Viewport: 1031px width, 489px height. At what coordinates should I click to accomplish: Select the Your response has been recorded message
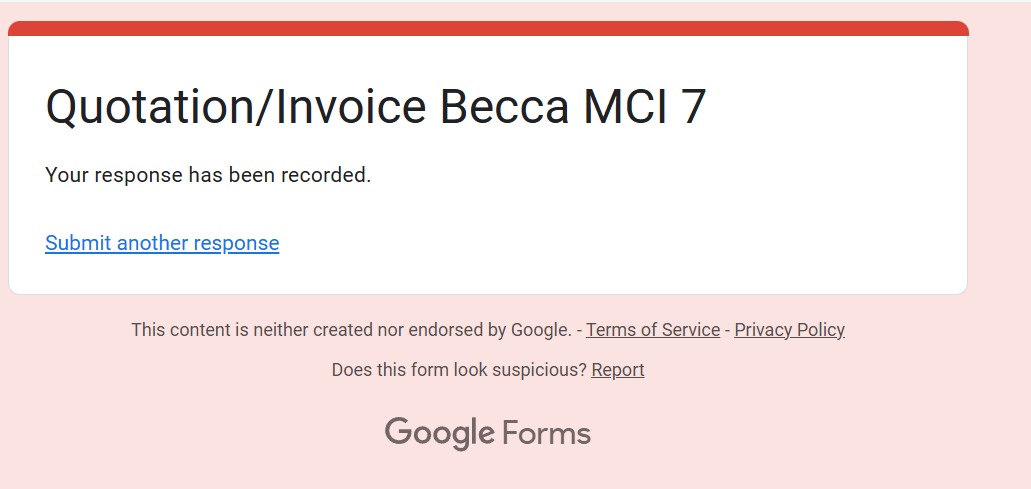[208, 175]
